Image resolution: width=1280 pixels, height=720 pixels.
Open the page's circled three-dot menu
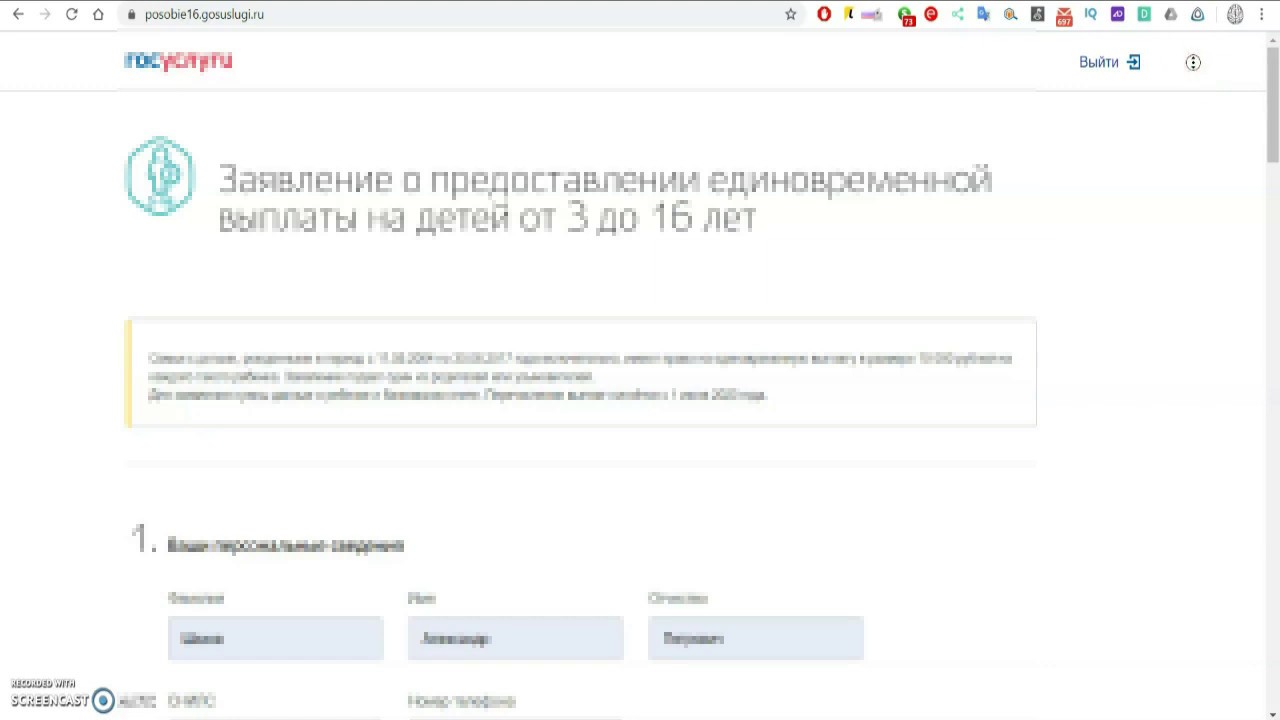(x=1193, y=62)
